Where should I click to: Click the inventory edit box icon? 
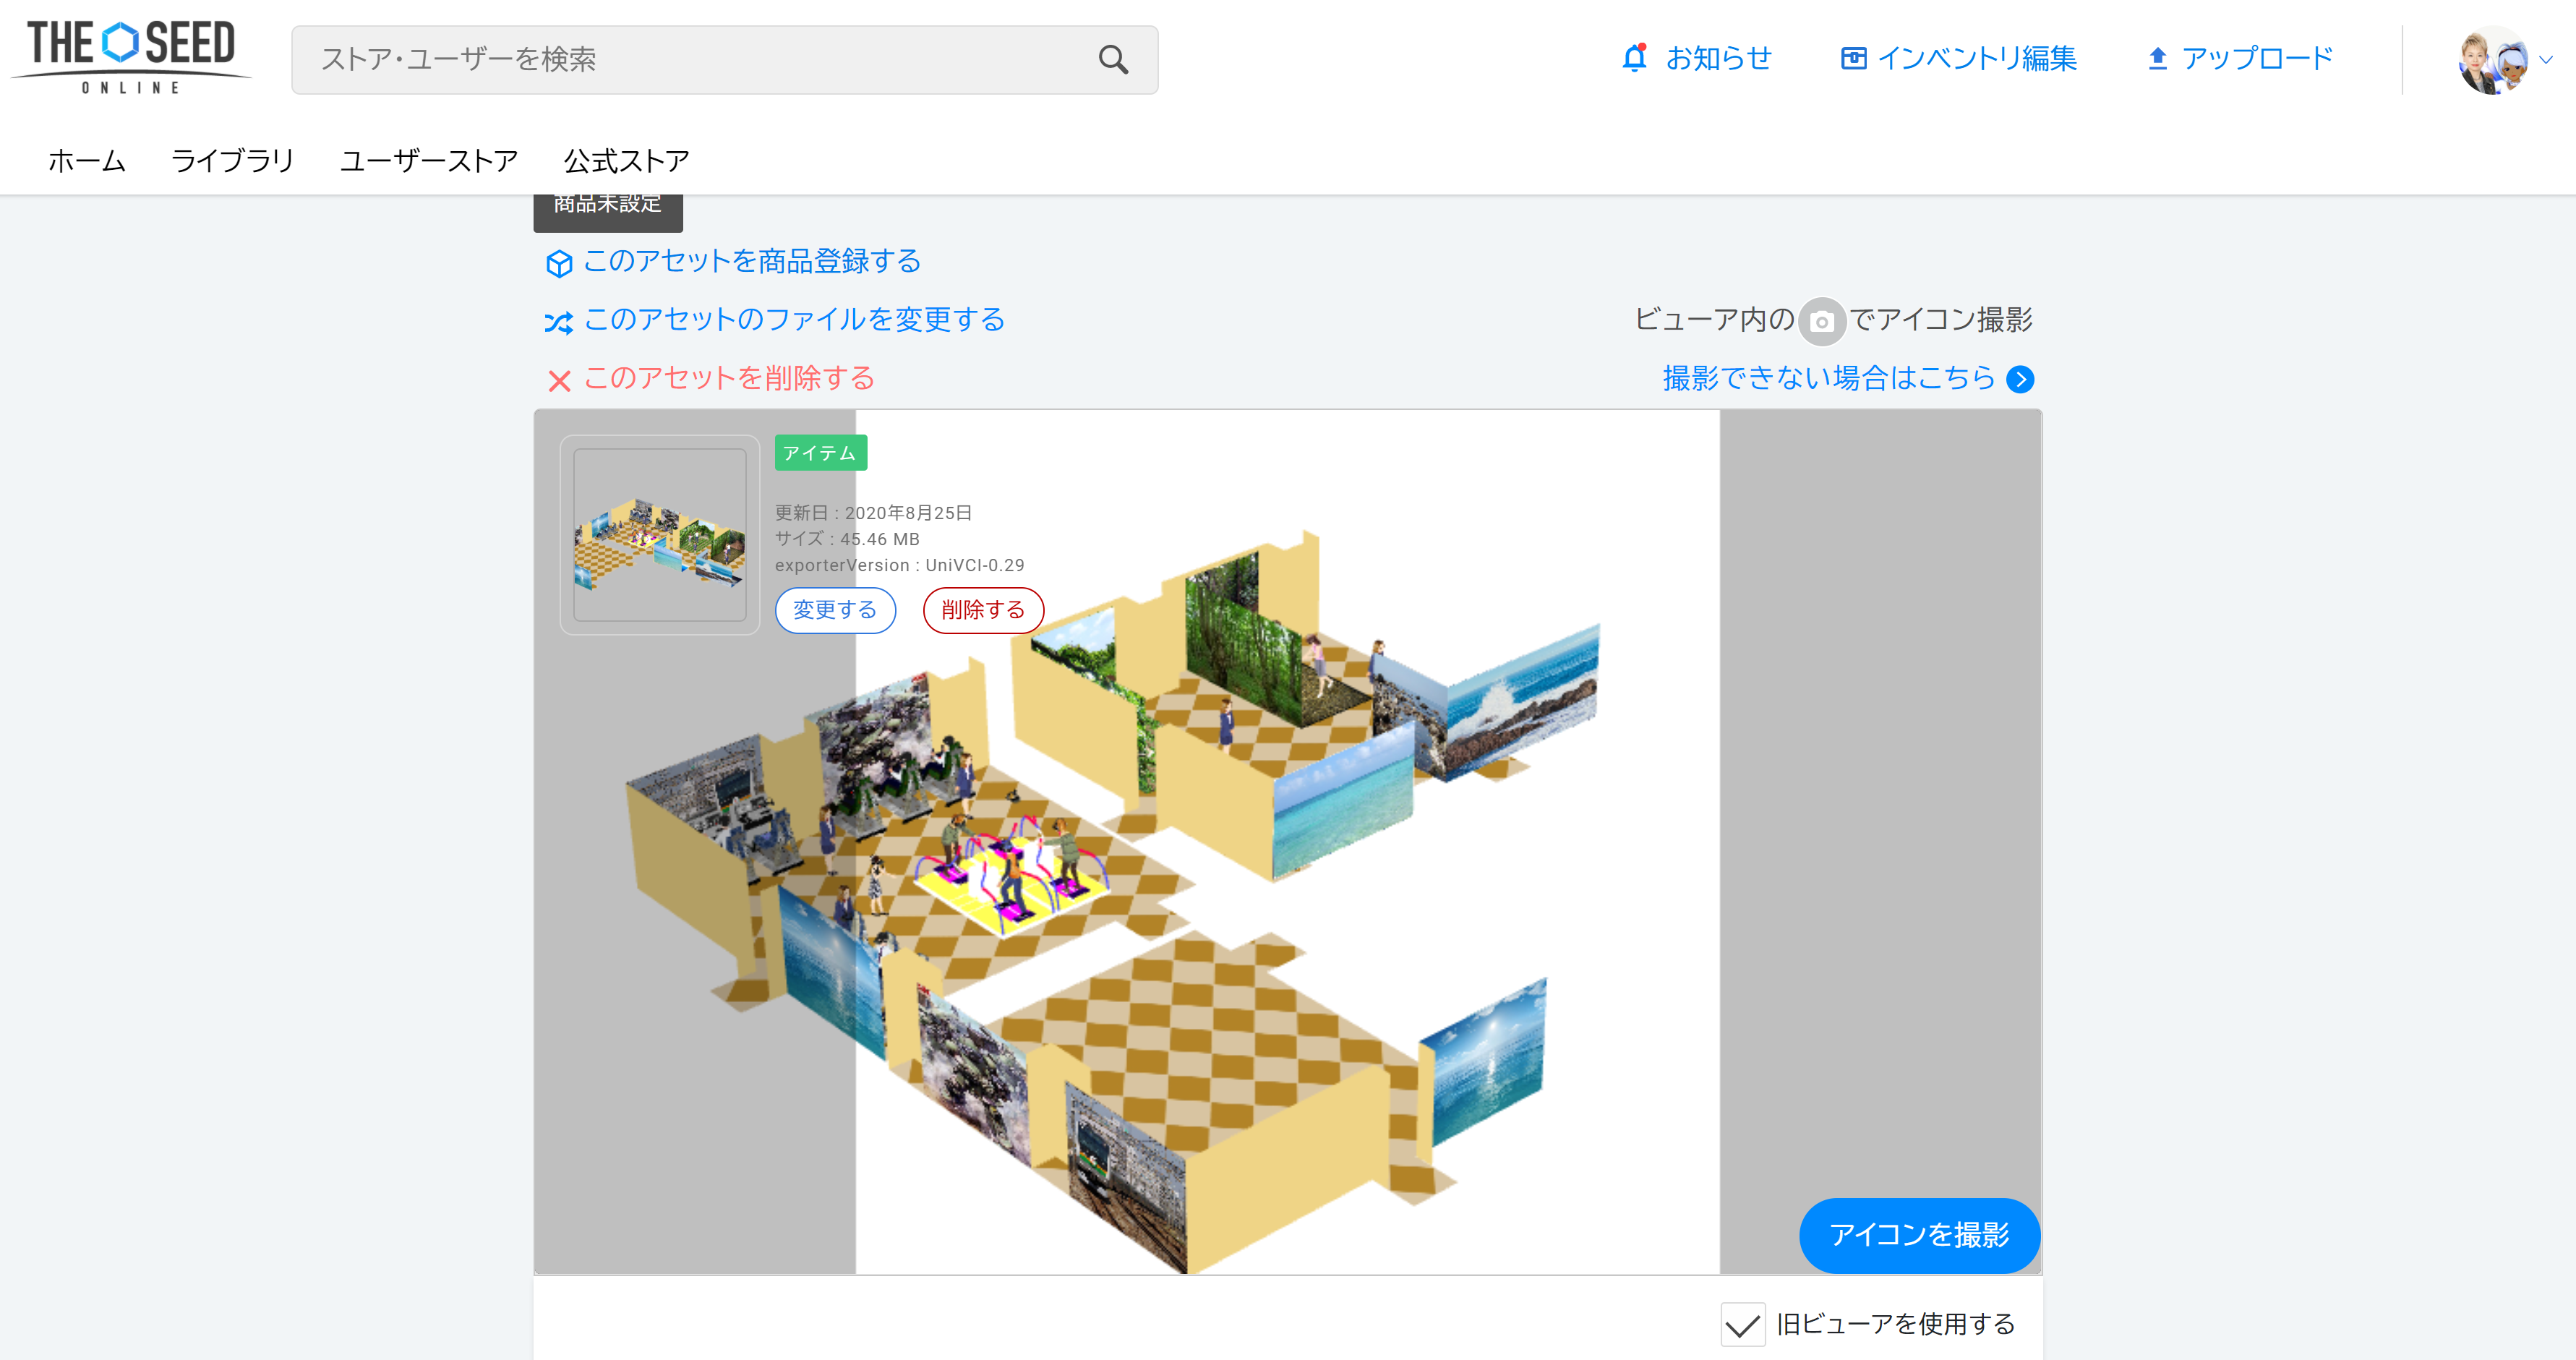coord(1853,59)
